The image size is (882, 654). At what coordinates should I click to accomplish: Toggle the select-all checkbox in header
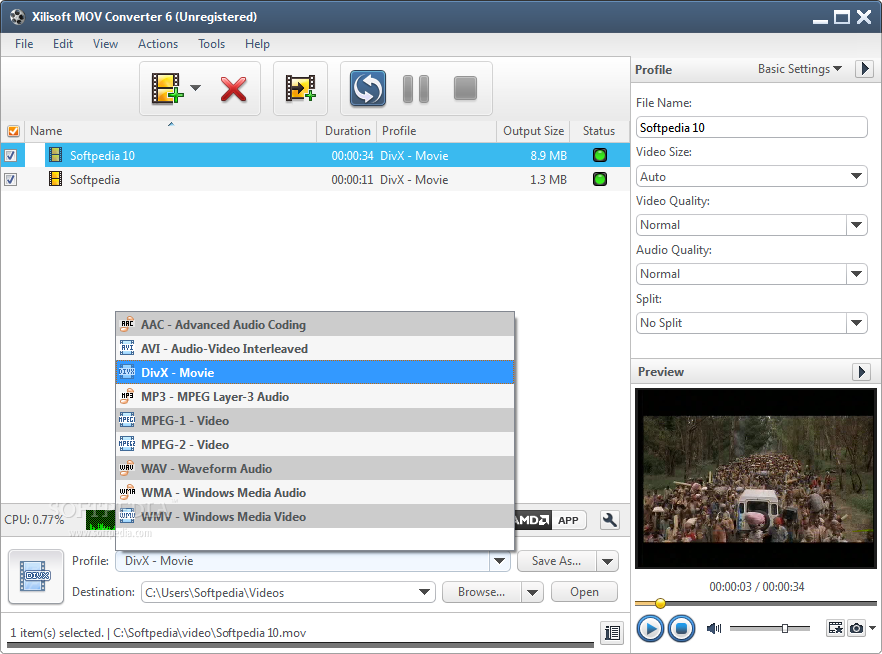pos(13,131)
